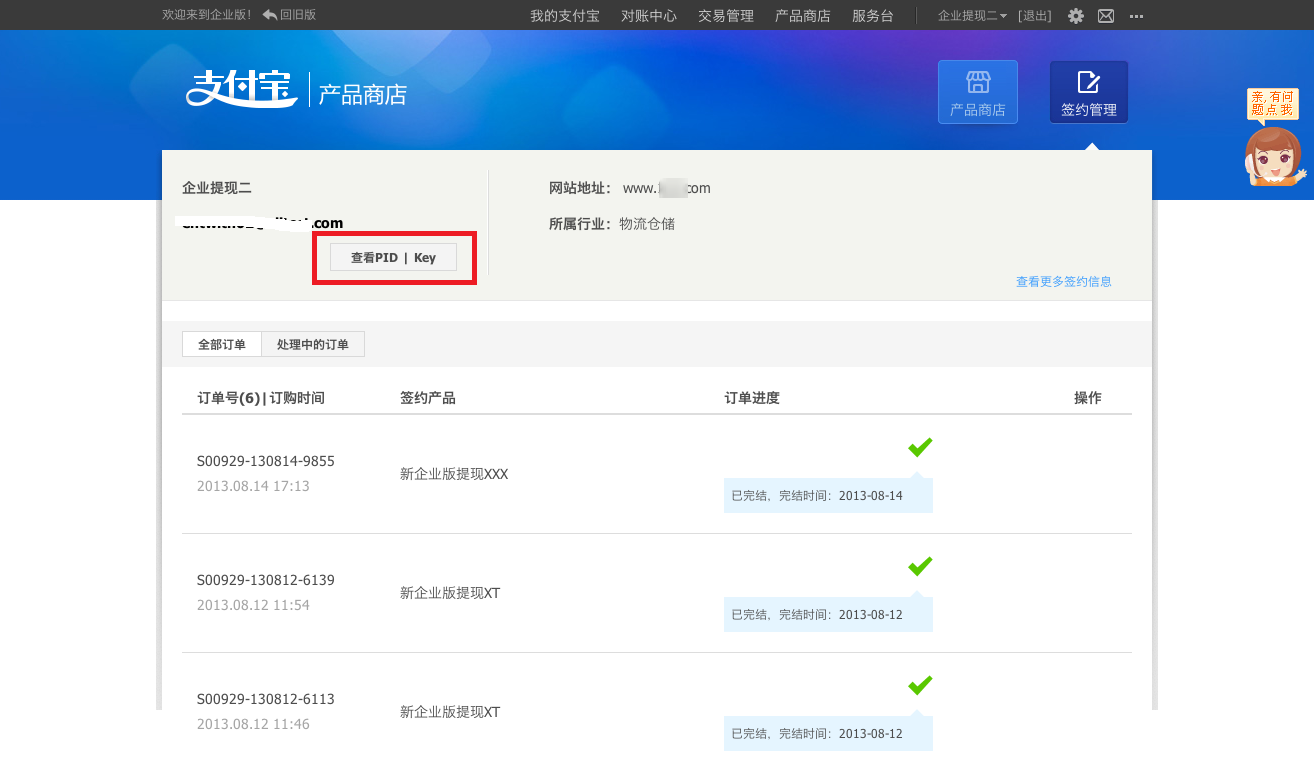Switch to the 全部订单 tab
Screen dimensions: 1314x769
[221, 344]
